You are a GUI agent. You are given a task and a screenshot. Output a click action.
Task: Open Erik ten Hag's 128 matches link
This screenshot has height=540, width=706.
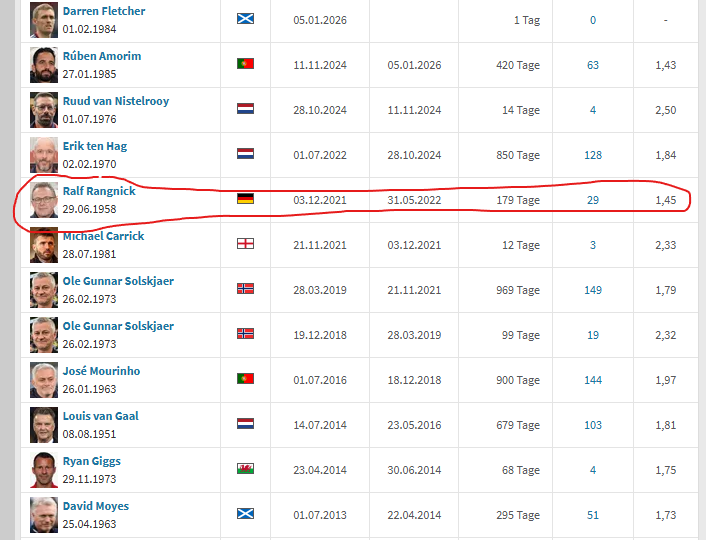(x=593, y=155)
